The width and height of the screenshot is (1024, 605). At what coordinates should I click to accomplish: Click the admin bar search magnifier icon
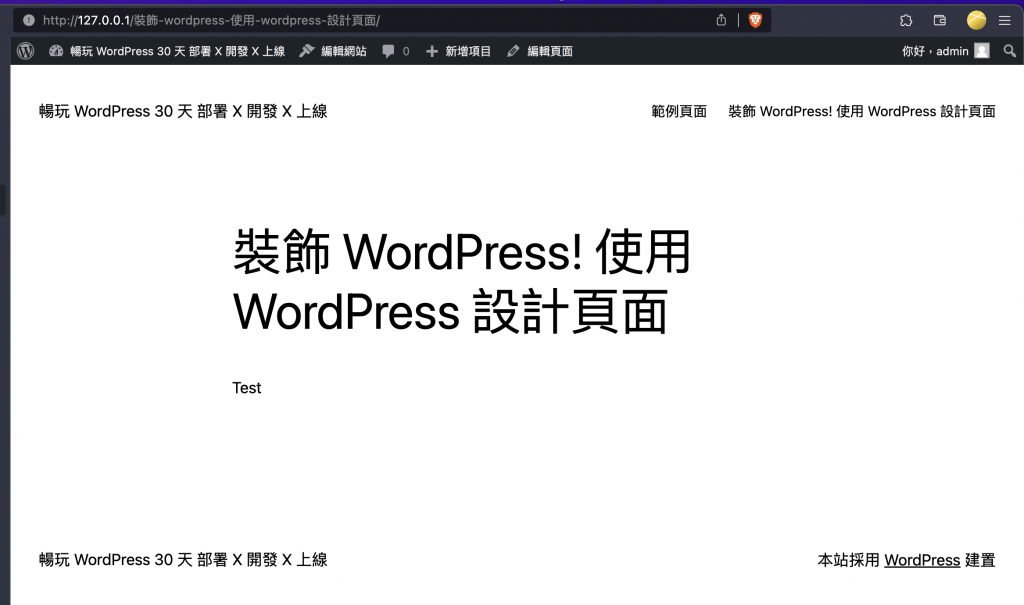point(1010,51)
